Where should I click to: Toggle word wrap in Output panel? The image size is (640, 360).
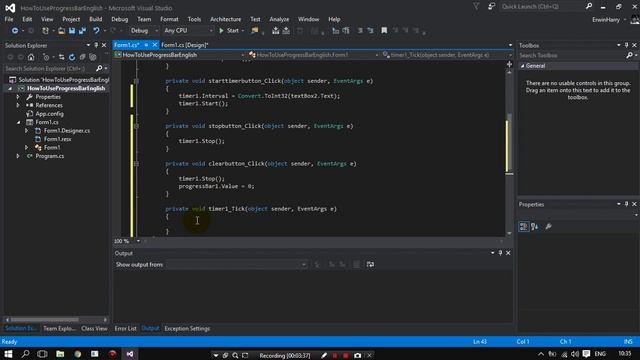pos(370,264)
